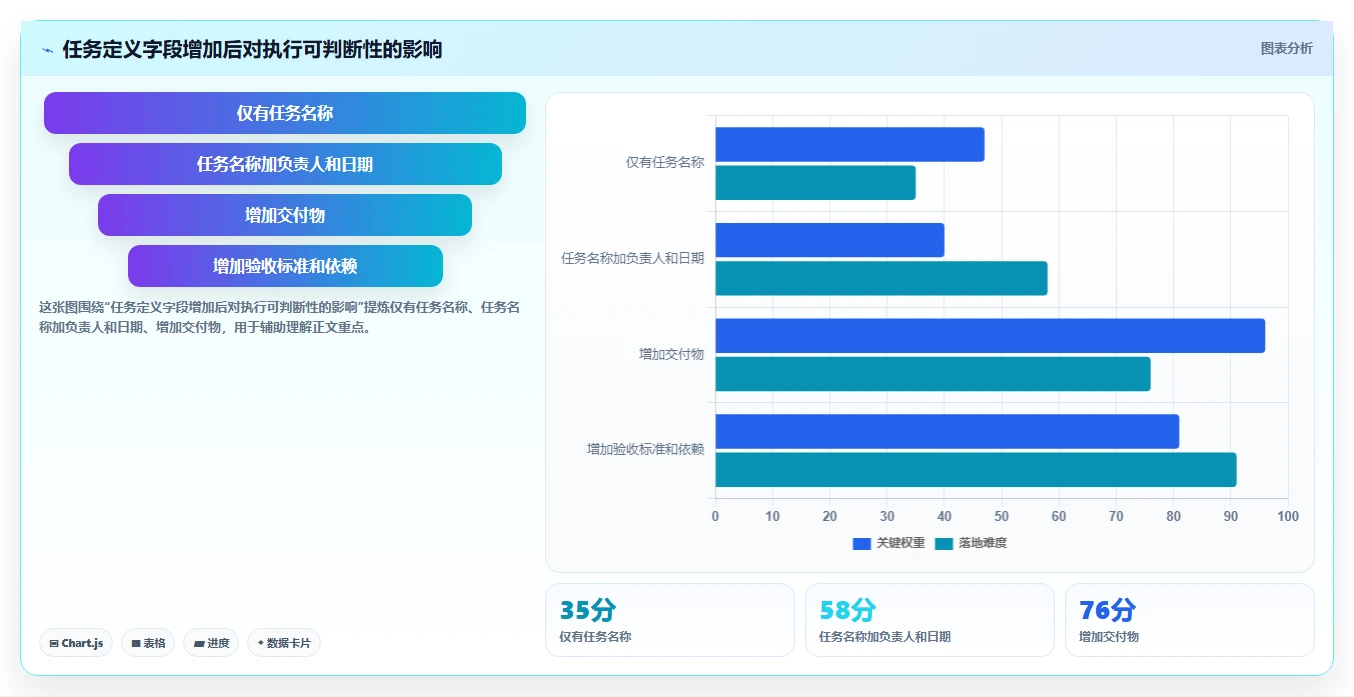Screen dimensions: 1354x697
Task: Click the teal bar for 仅有任务名称
Action: click(x=815, y=182)
